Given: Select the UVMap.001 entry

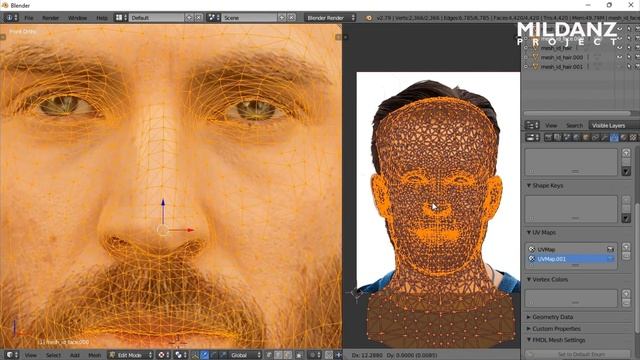Looking at the screenshot, I should coord(571,259).
